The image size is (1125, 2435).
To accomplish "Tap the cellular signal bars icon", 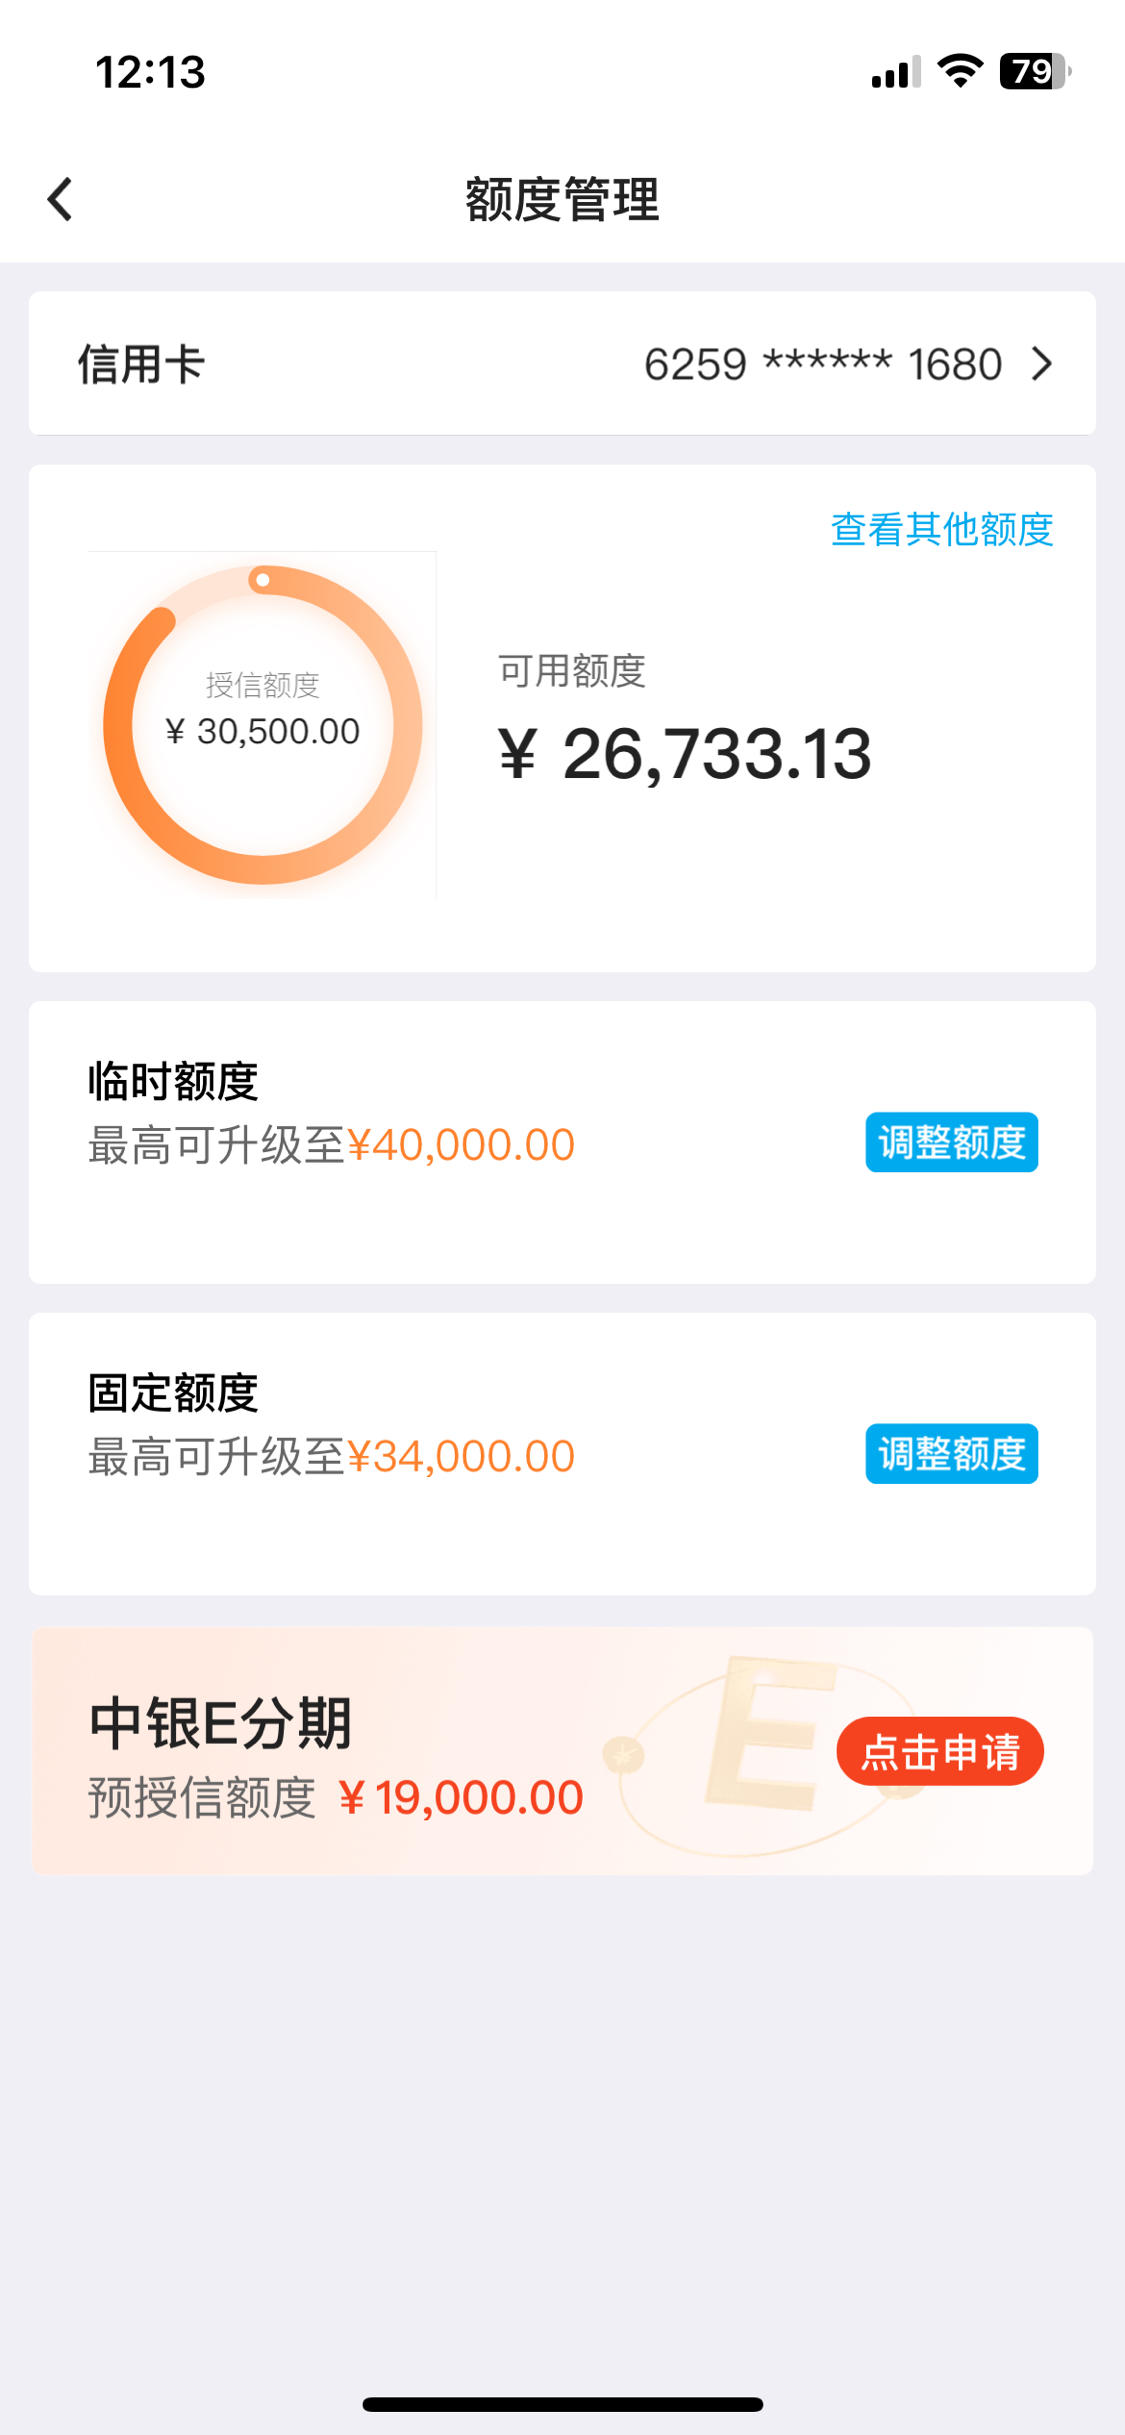I will click(896, 73).
